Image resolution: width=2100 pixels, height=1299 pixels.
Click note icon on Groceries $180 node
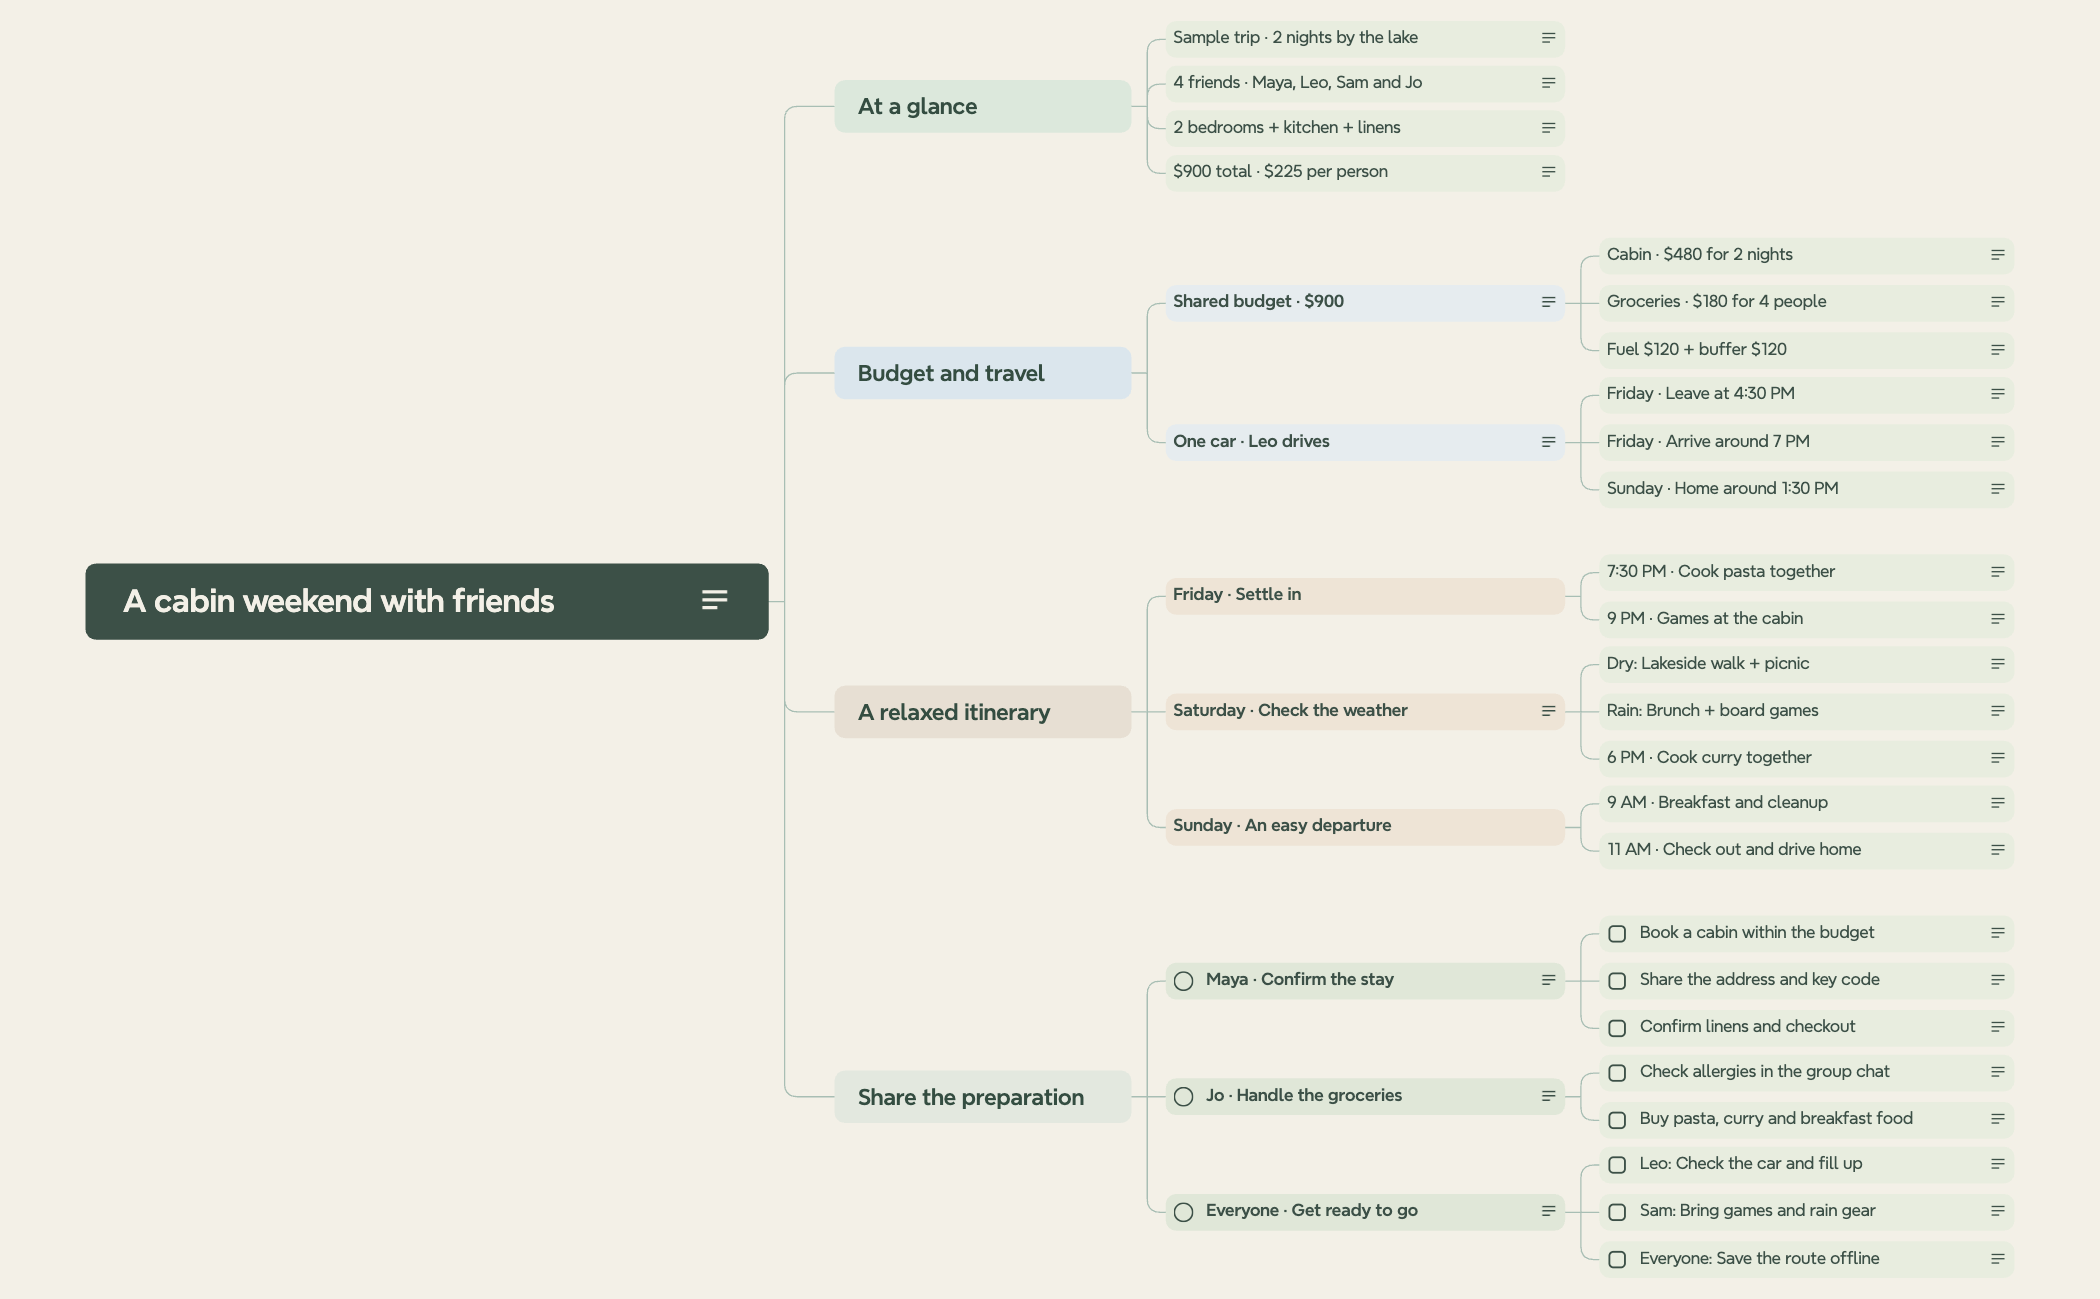point(1997,302)
